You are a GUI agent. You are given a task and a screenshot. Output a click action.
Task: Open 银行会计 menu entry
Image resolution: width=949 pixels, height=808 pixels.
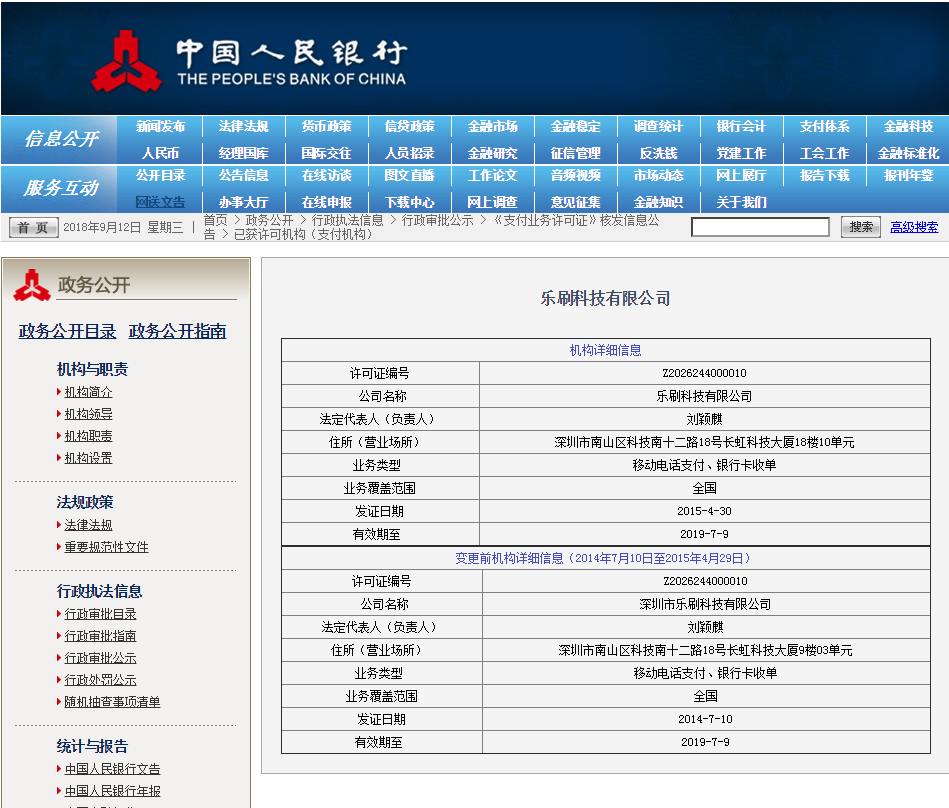pyautogui.click(x=741, y=126)
